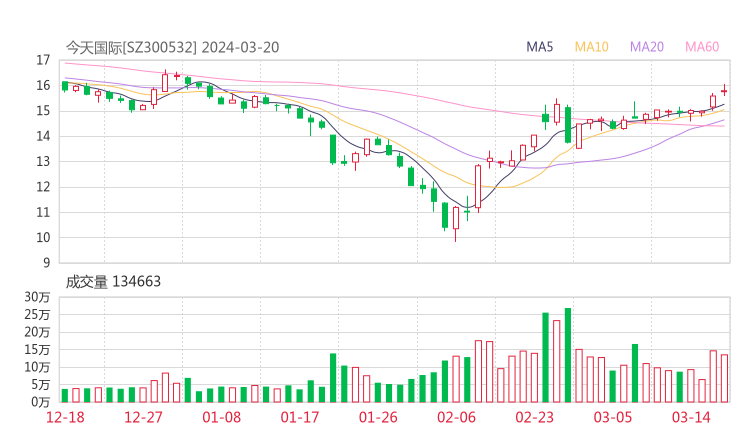Click the MA60 legend label
This screenshot has height=440, width=740.
(x=702, y=47)
